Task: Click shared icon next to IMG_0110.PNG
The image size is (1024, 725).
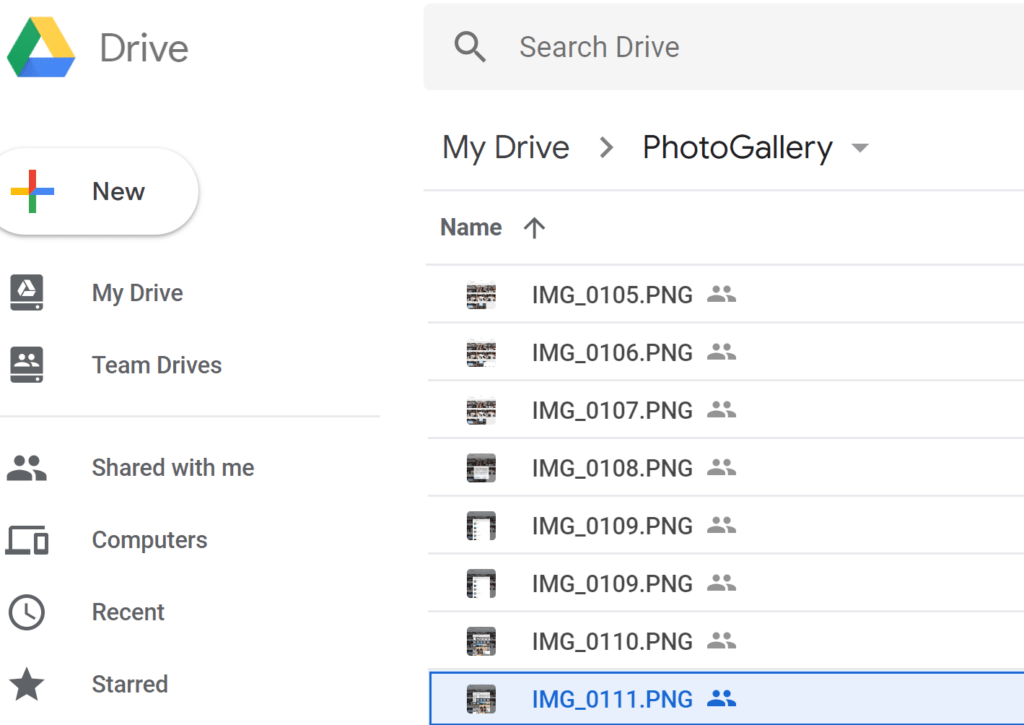Action: click(x=722, y=641)
